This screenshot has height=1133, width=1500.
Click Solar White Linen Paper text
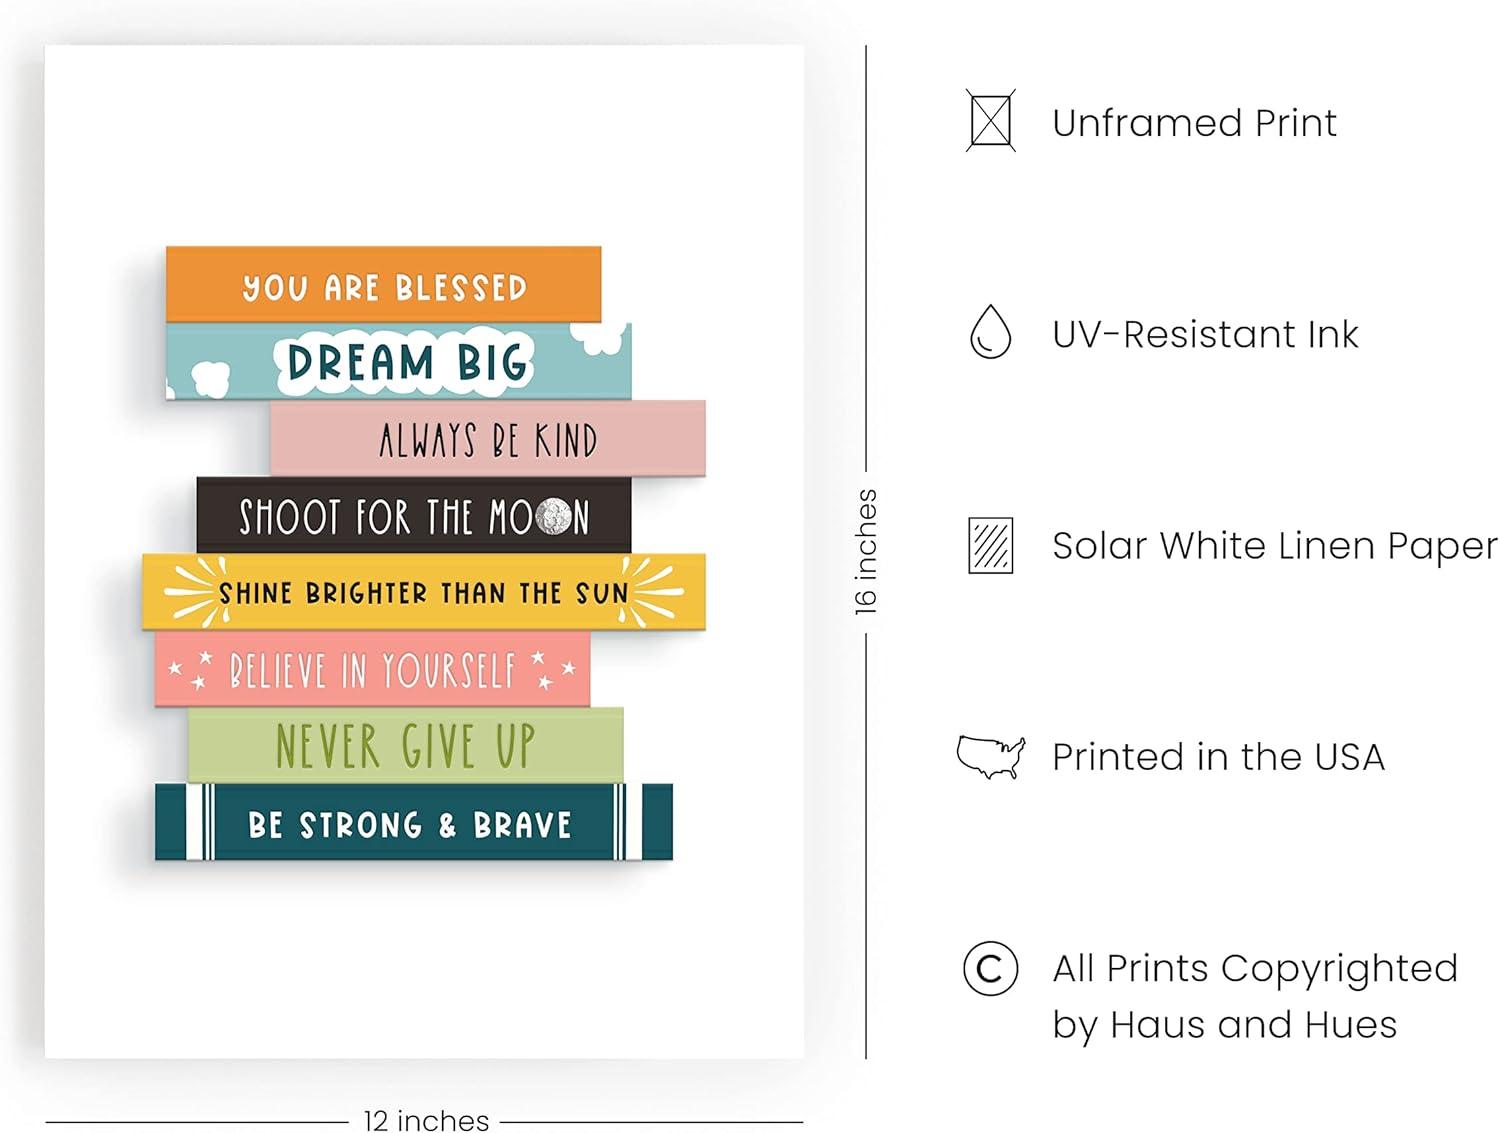(1275, 546)
